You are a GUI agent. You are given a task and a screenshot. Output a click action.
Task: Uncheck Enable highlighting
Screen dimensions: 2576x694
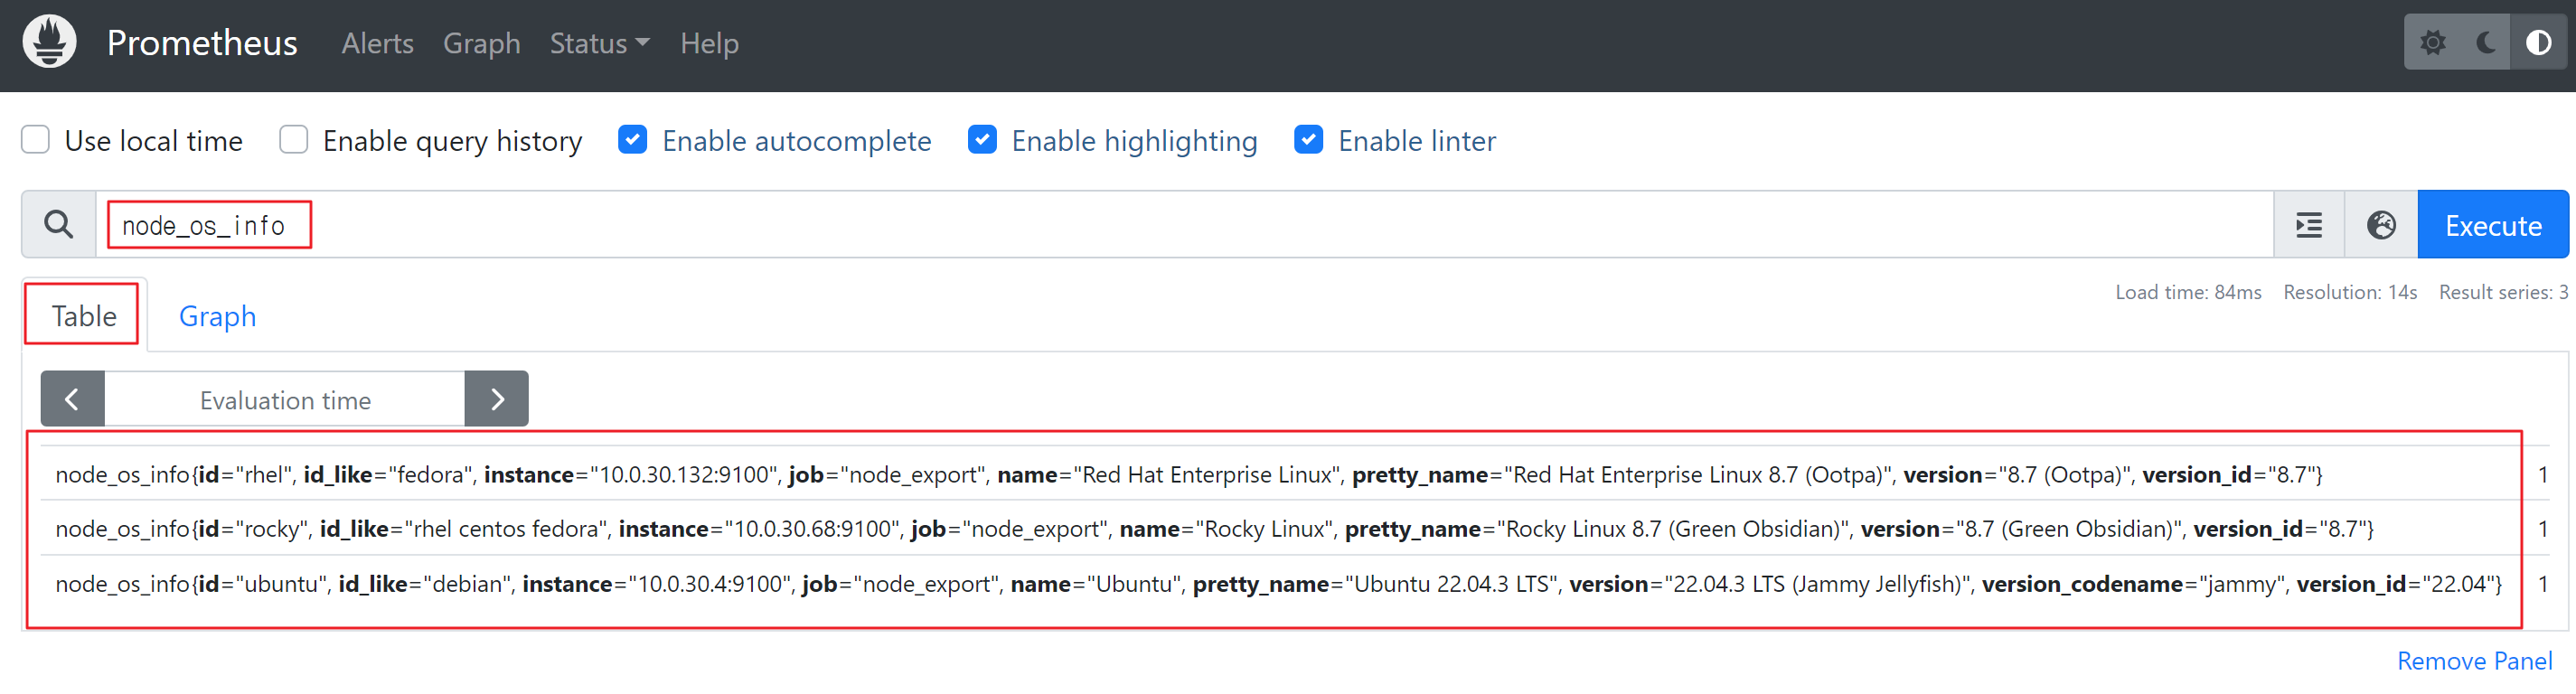pos(983,139)
